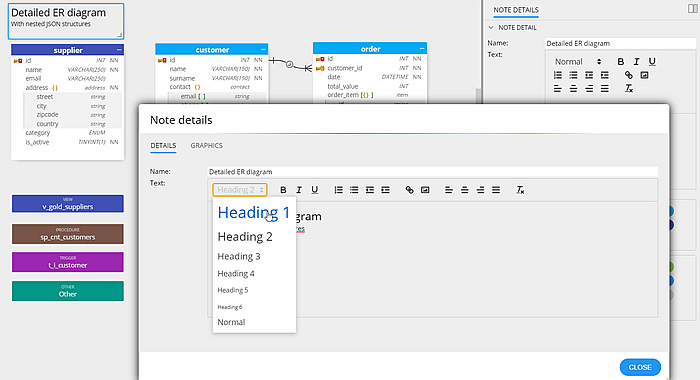Select the v_gold_suppliers view box
The height and width of the screenshot is (380, 700).
coord(67,204)
